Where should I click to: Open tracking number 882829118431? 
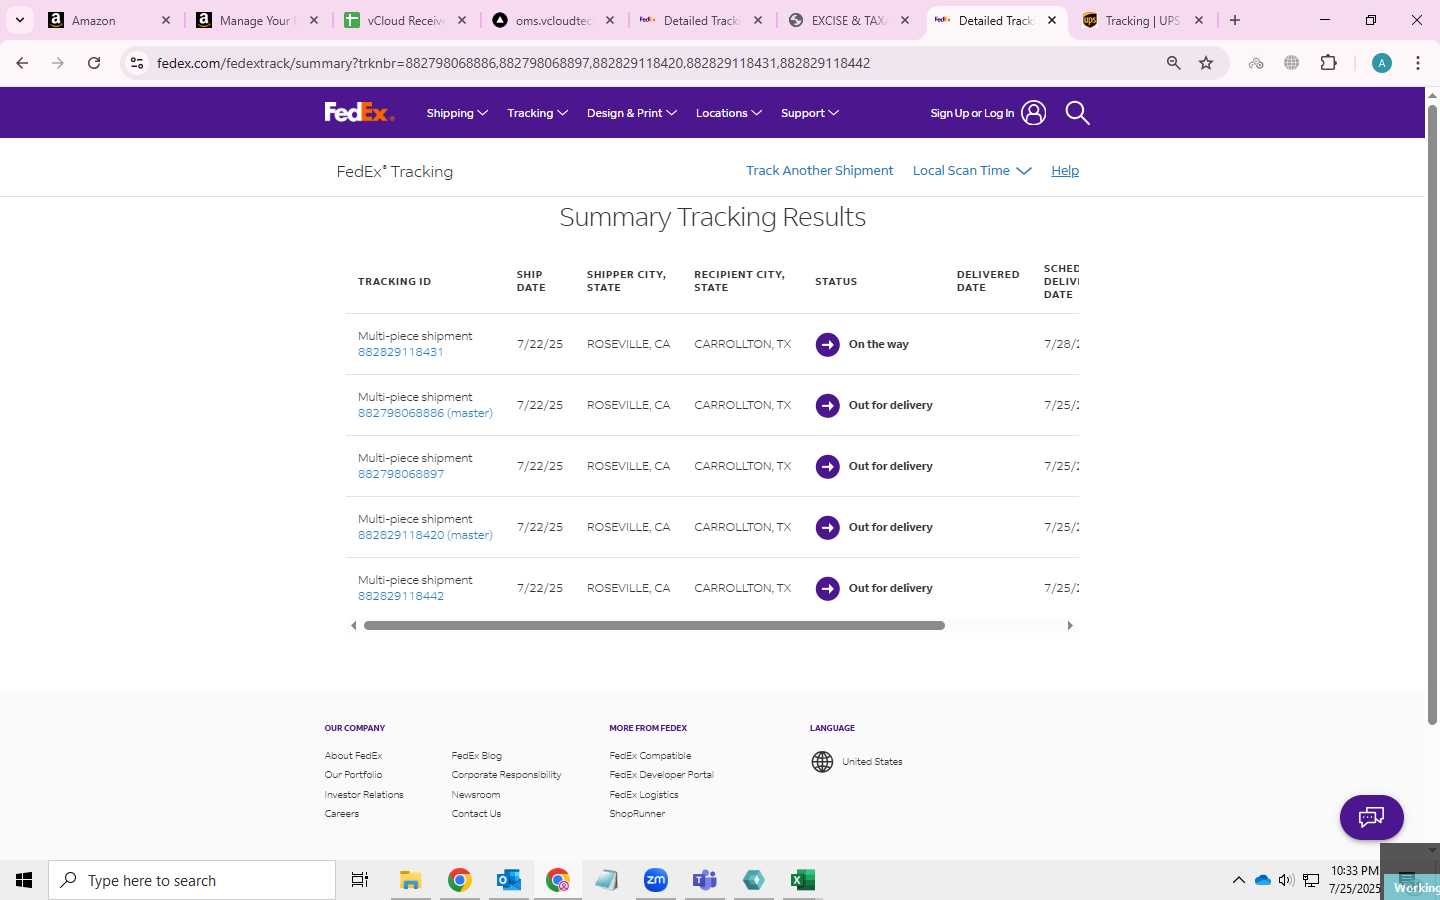(400, 352)
